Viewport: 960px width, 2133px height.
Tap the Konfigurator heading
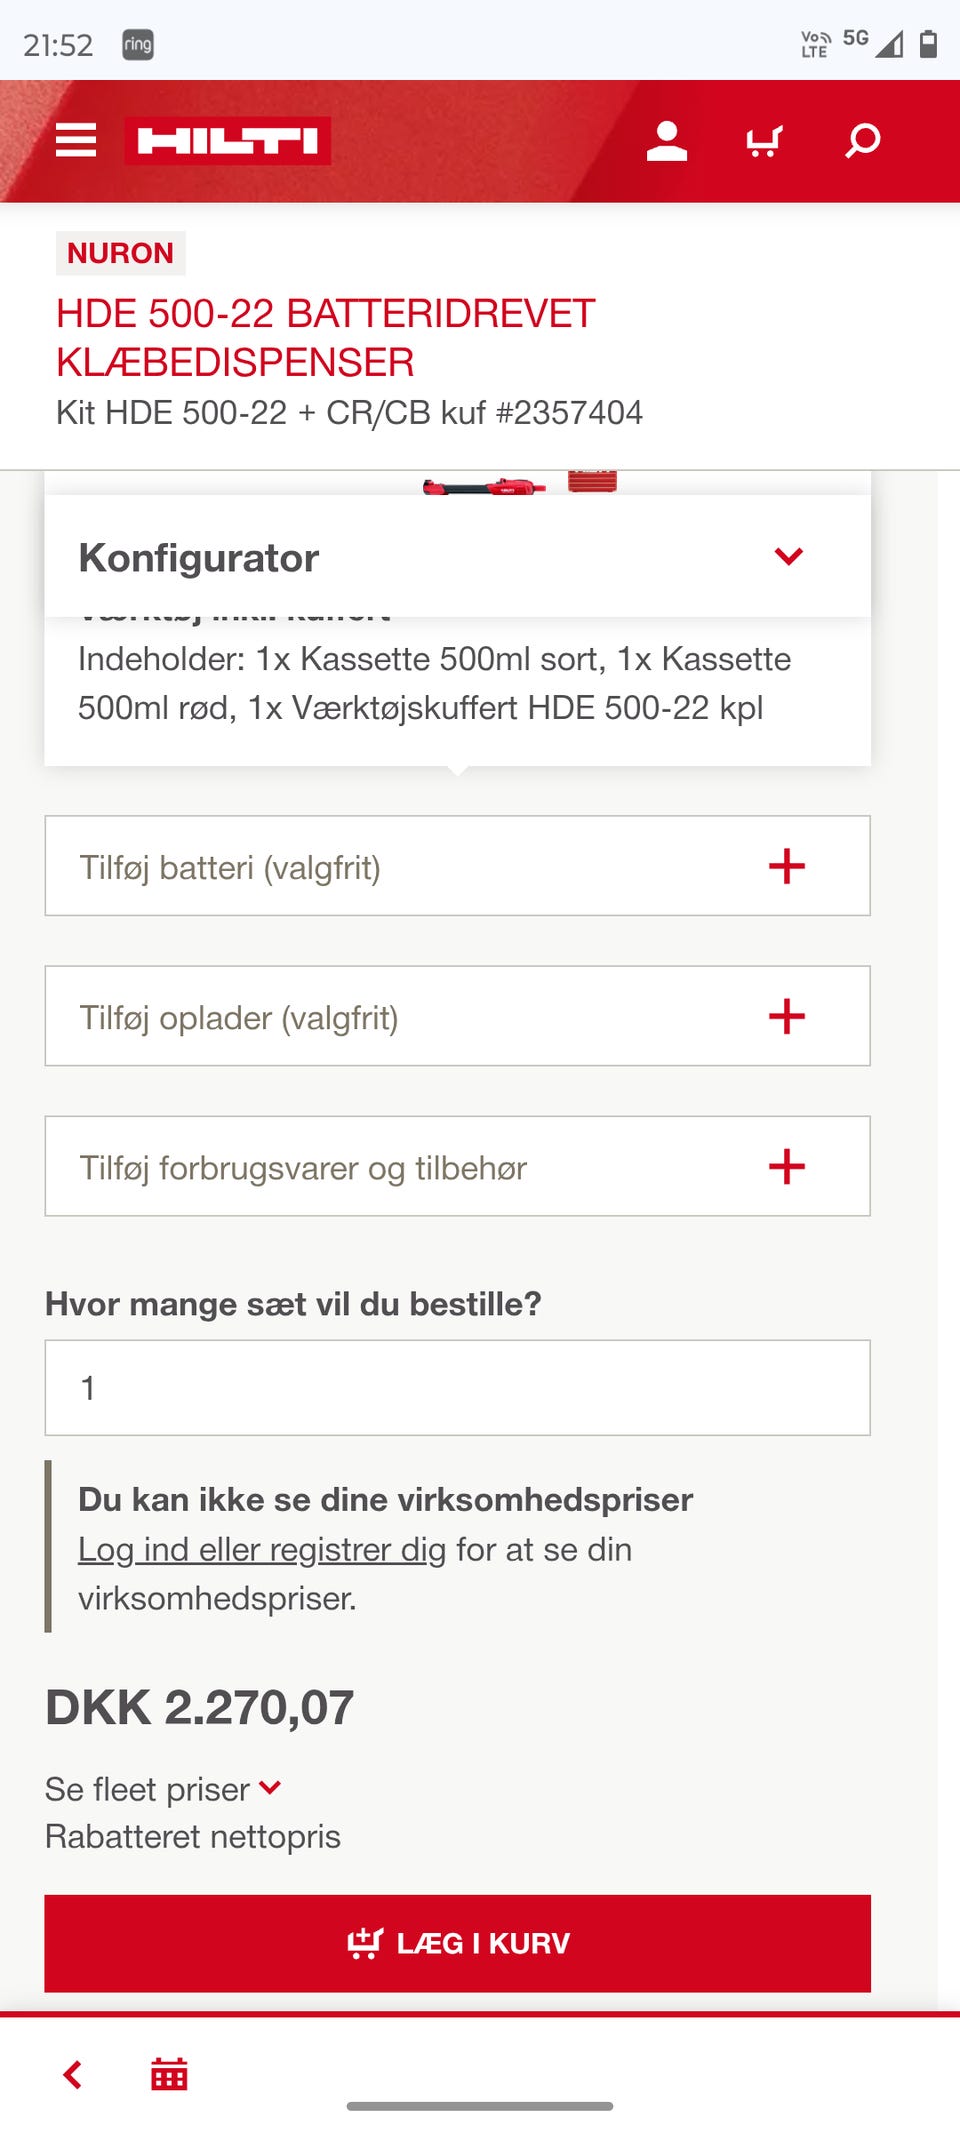(x=199, y=558)
